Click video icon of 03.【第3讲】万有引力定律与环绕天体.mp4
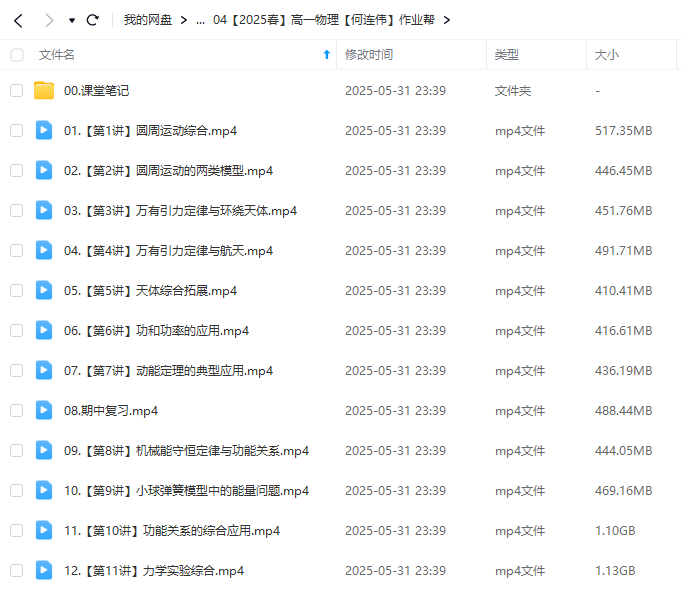Screen dimensions: 681x596 click(44, 210)
